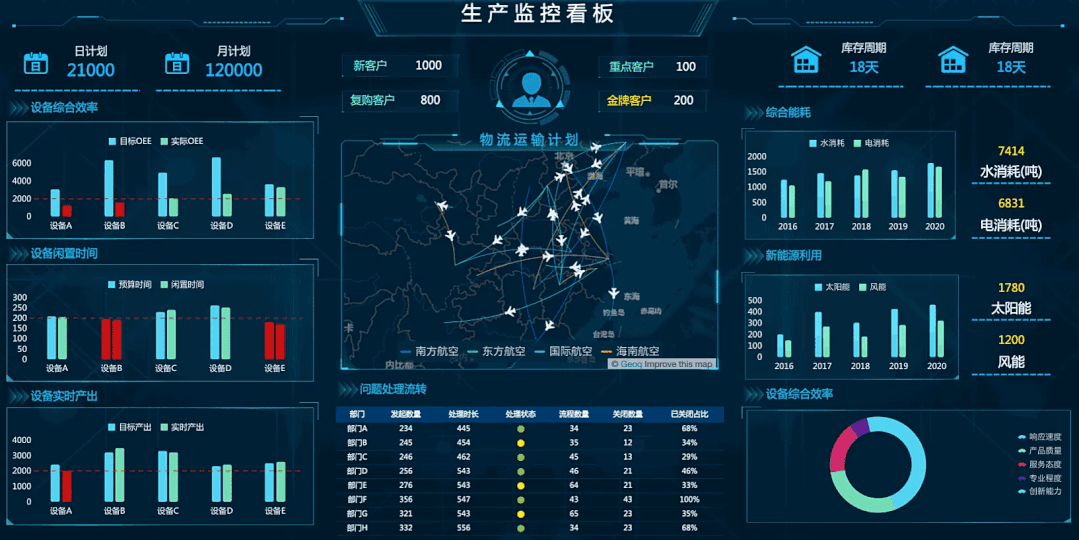
Task: Toggle the 目标OEE legend series
Action: pos(130,141)
